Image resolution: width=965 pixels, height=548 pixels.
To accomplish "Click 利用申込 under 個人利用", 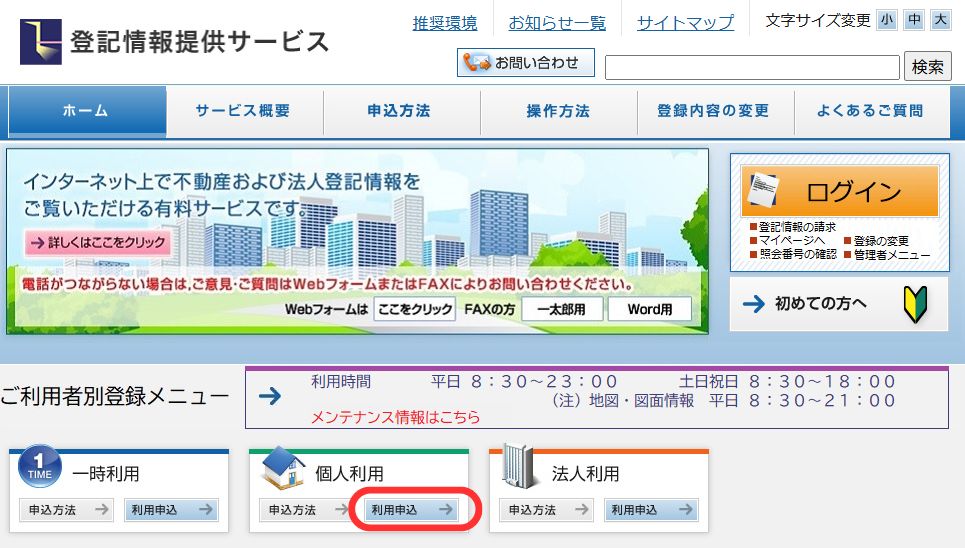I will 410,510.
